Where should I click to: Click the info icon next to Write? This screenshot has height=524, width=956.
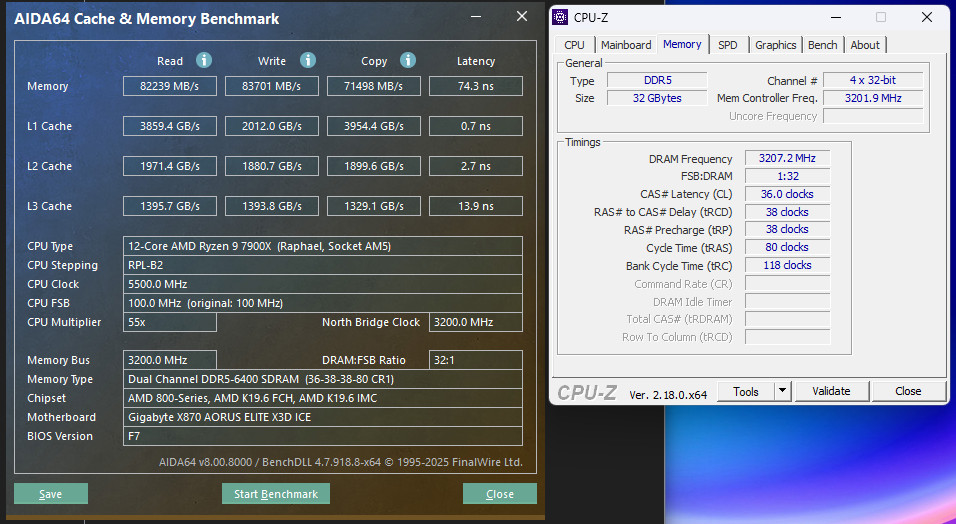tap(308, 60)
